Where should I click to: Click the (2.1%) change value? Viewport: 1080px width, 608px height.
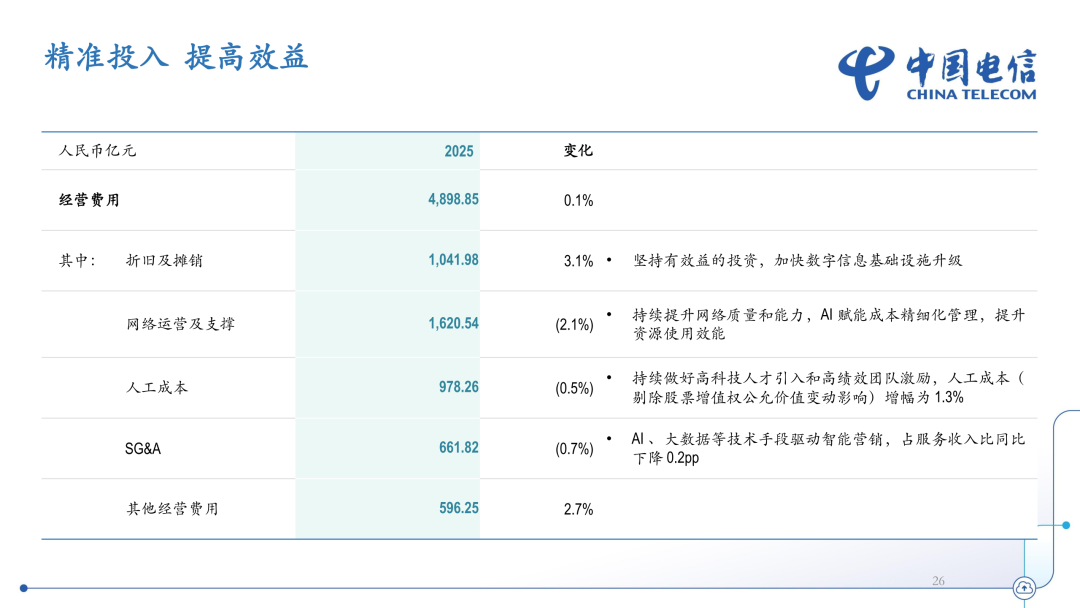(574, 325)
